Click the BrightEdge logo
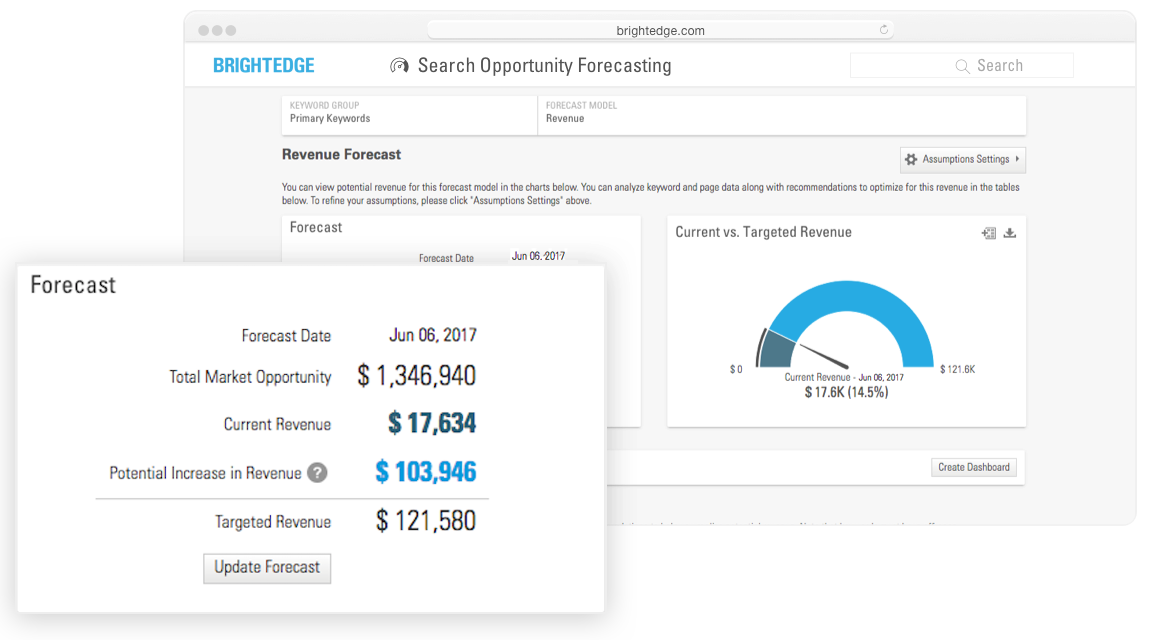Image resolution: width=1152 pixels, height=640 pixels. click(264, 66)
